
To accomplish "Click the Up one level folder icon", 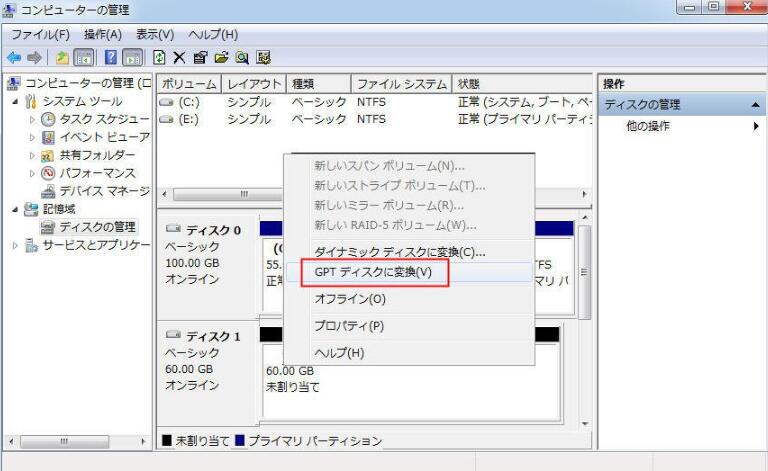I will tap(62, 58).
